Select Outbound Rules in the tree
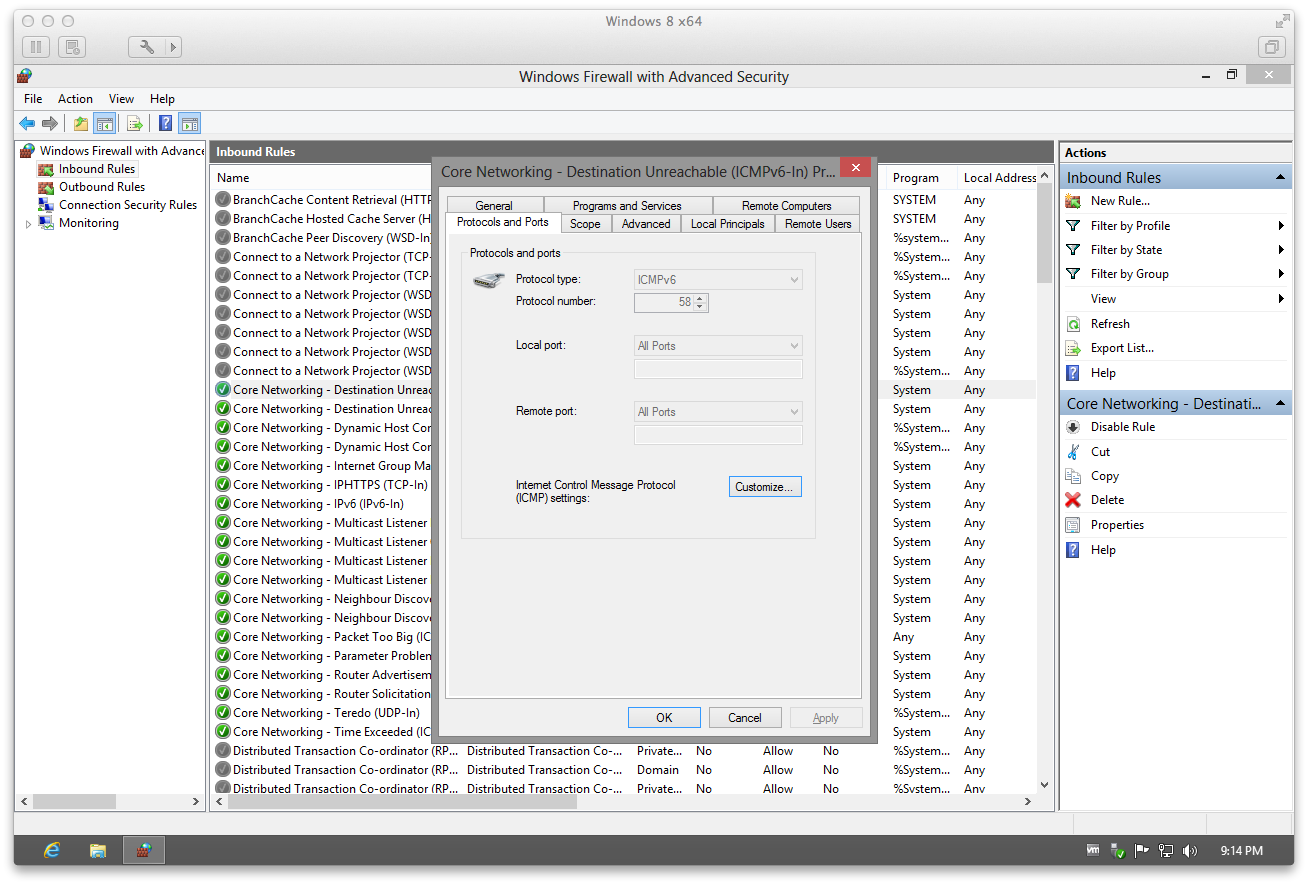 click(x=102, y=187)
